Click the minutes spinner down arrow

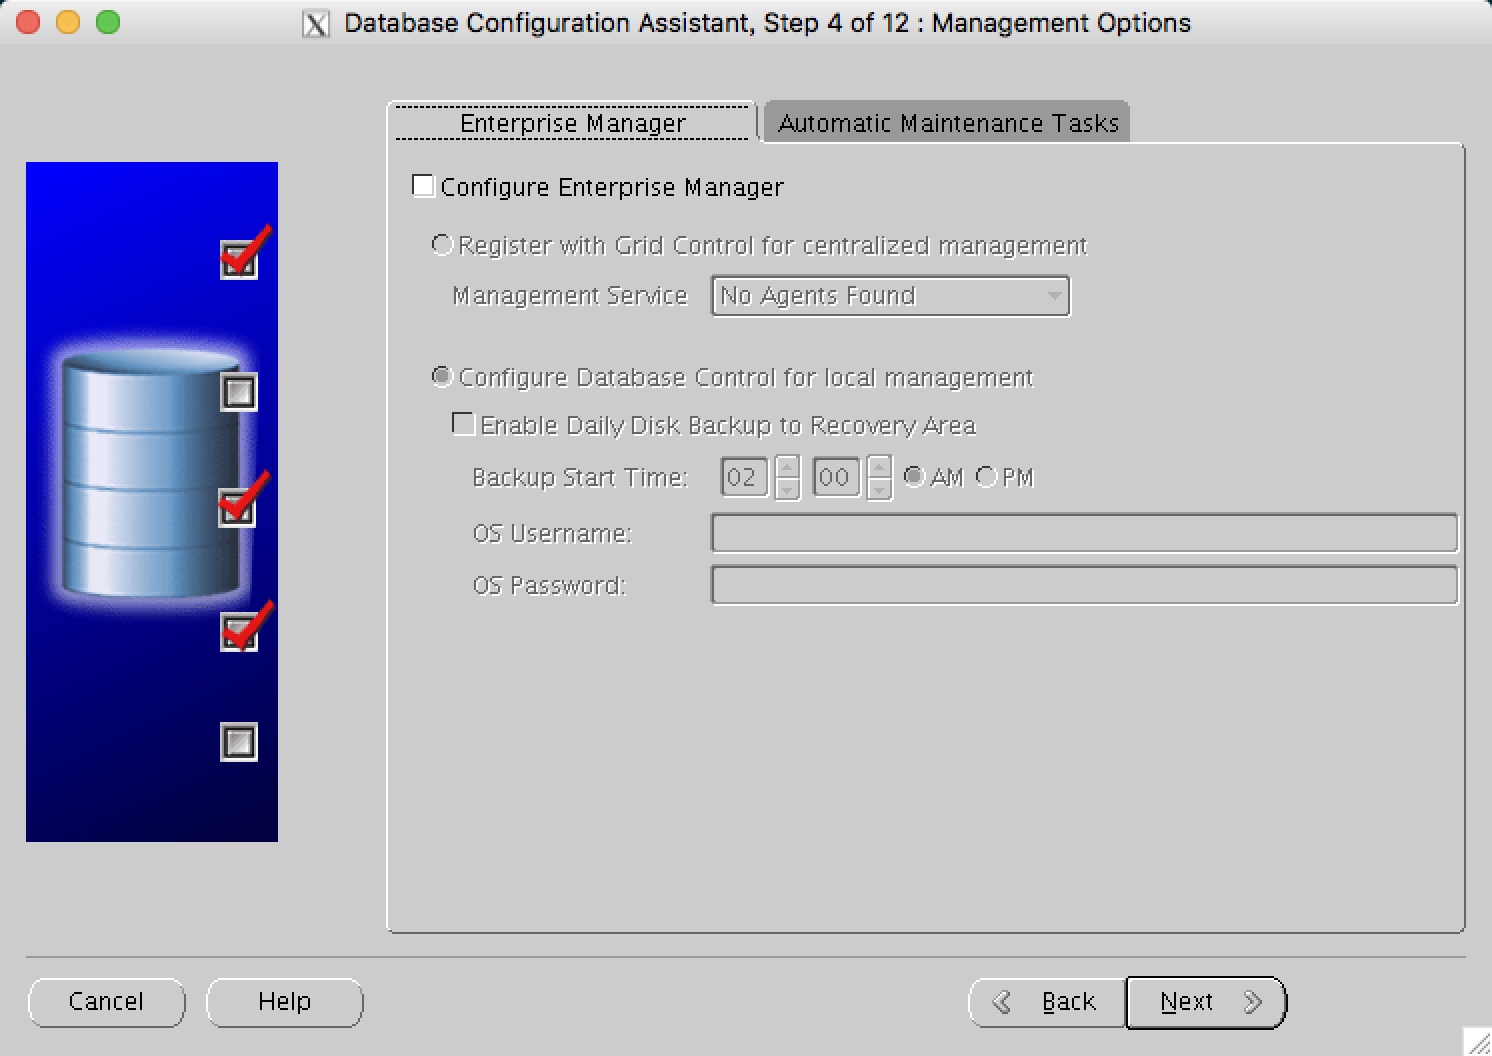click(878, 487)
